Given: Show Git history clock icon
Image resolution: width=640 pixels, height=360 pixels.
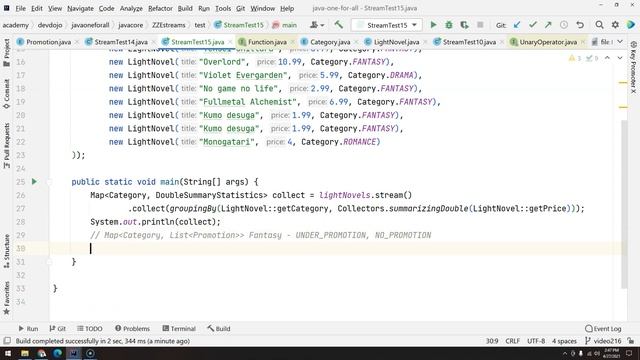Looking at the screenshot, I should [564, 25].
